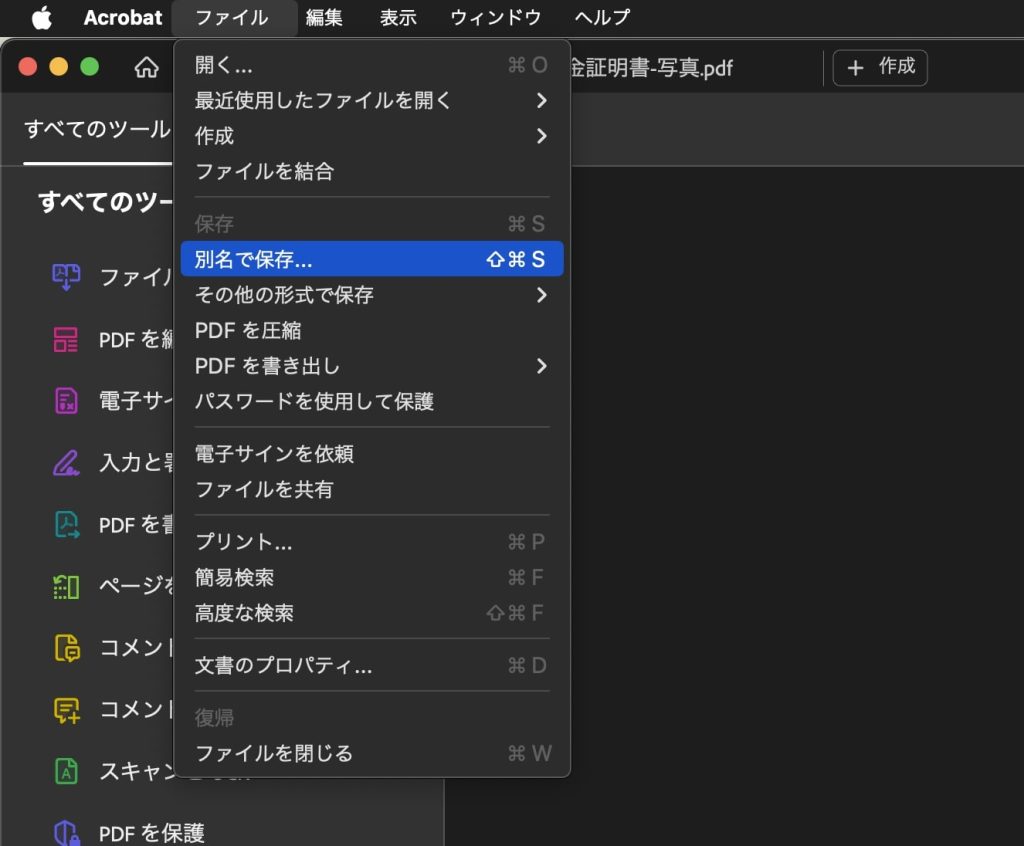Open the ヘルプ menu
1024x846 pixels.
point(602,18)
